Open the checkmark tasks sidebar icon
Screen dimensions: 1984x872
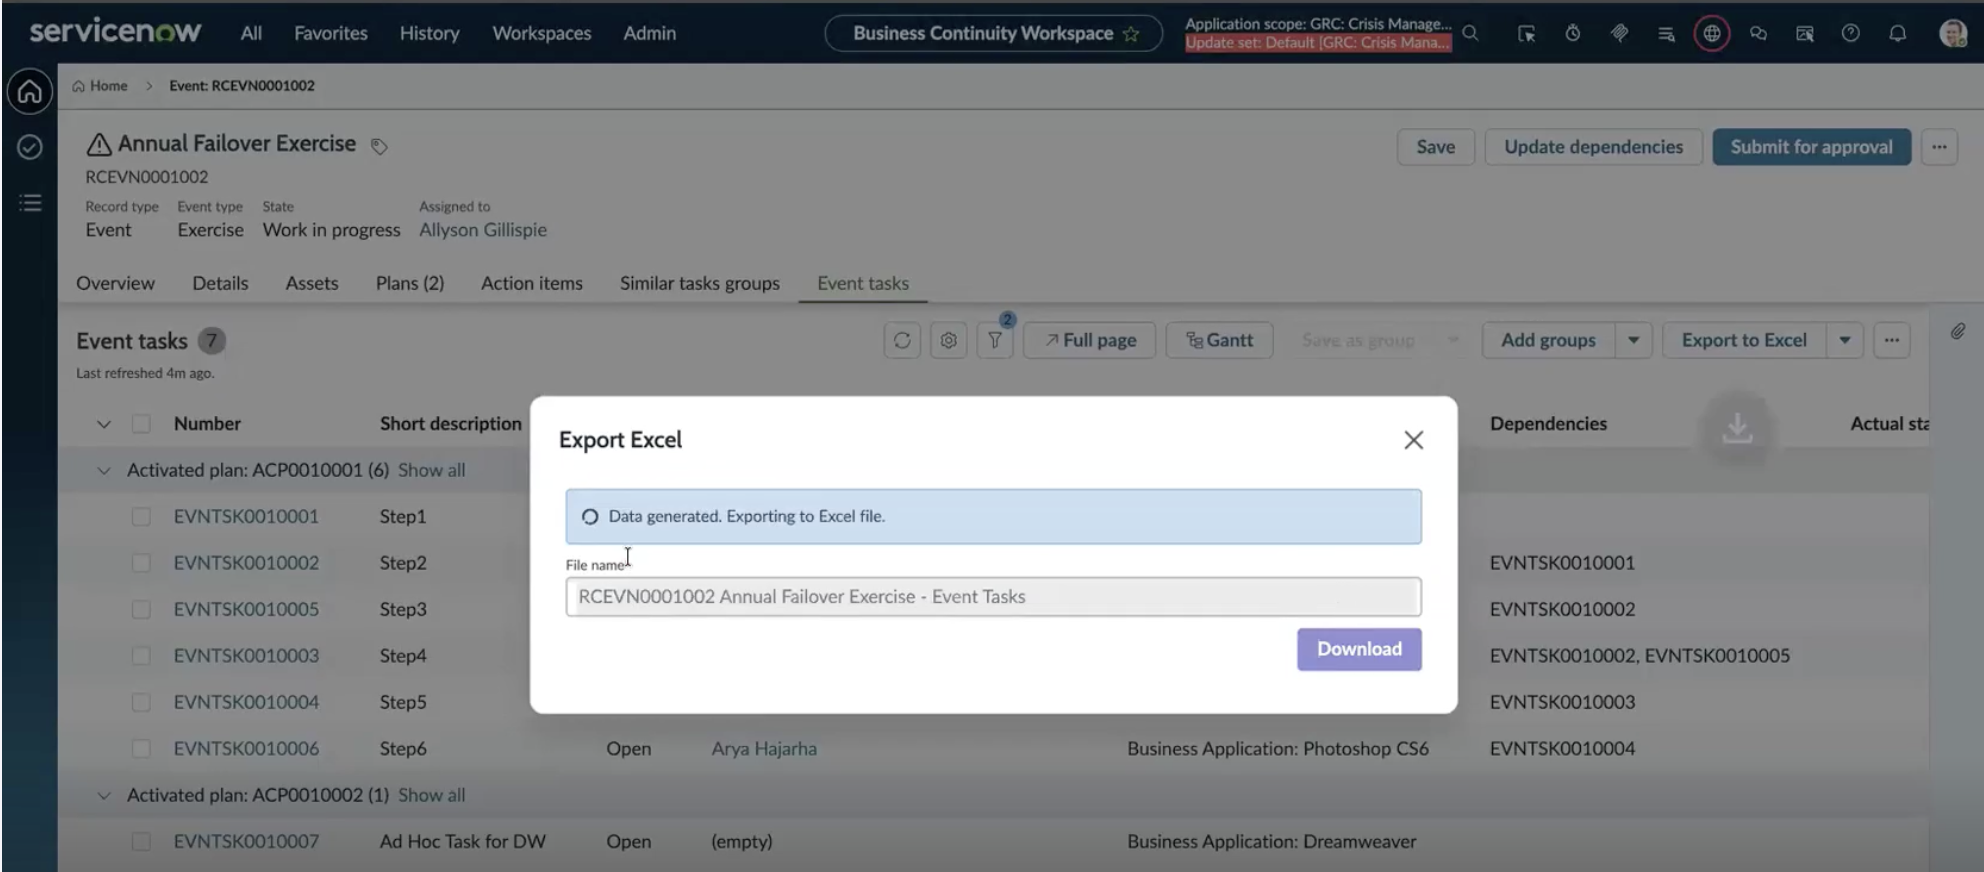[30, 148]
